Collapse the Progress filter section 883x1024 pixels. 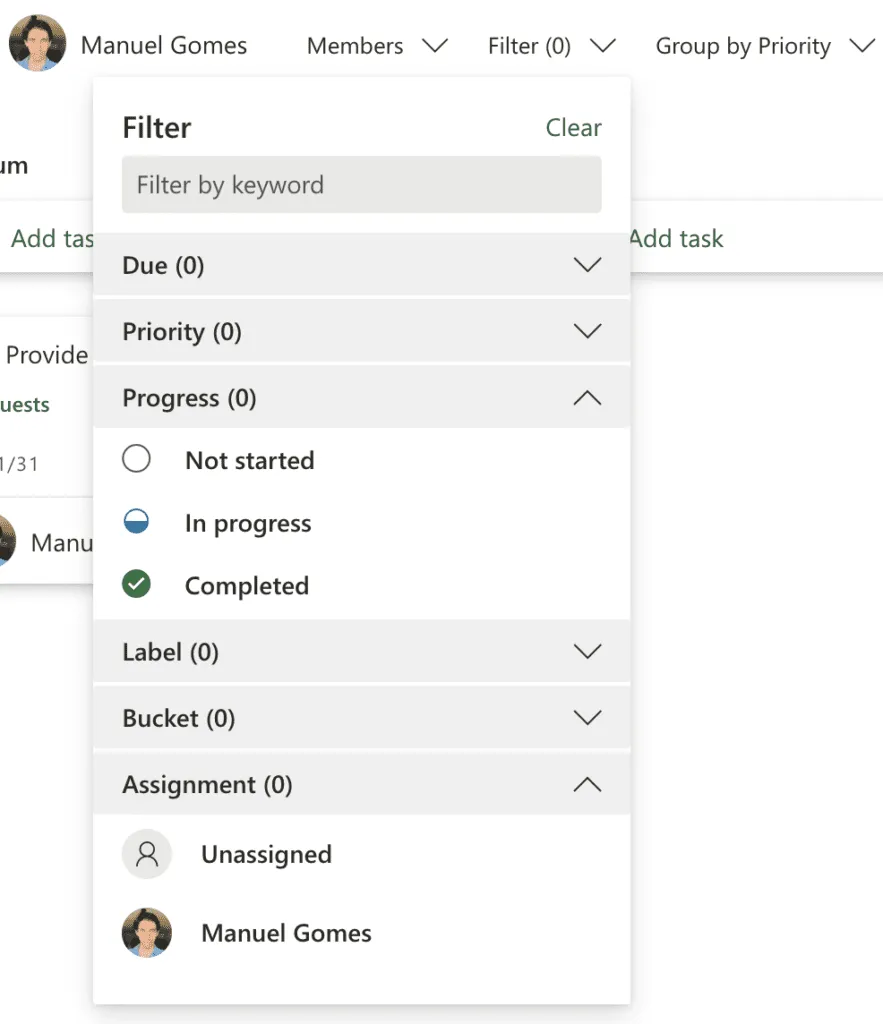coord(361,398)
